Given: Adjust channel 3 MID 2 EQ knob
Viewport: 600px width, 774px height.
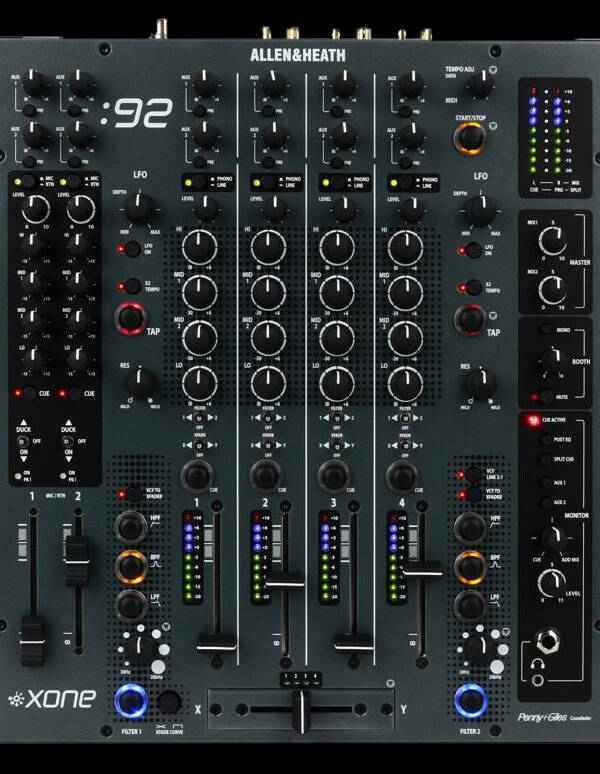Looking at the screenshot, I should [337, 338].
